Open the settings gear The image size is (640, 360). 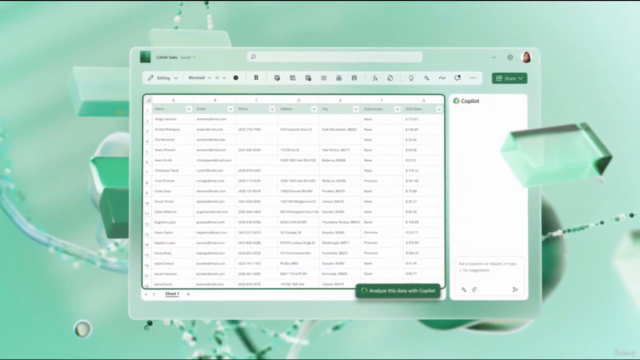click(510, 58)
